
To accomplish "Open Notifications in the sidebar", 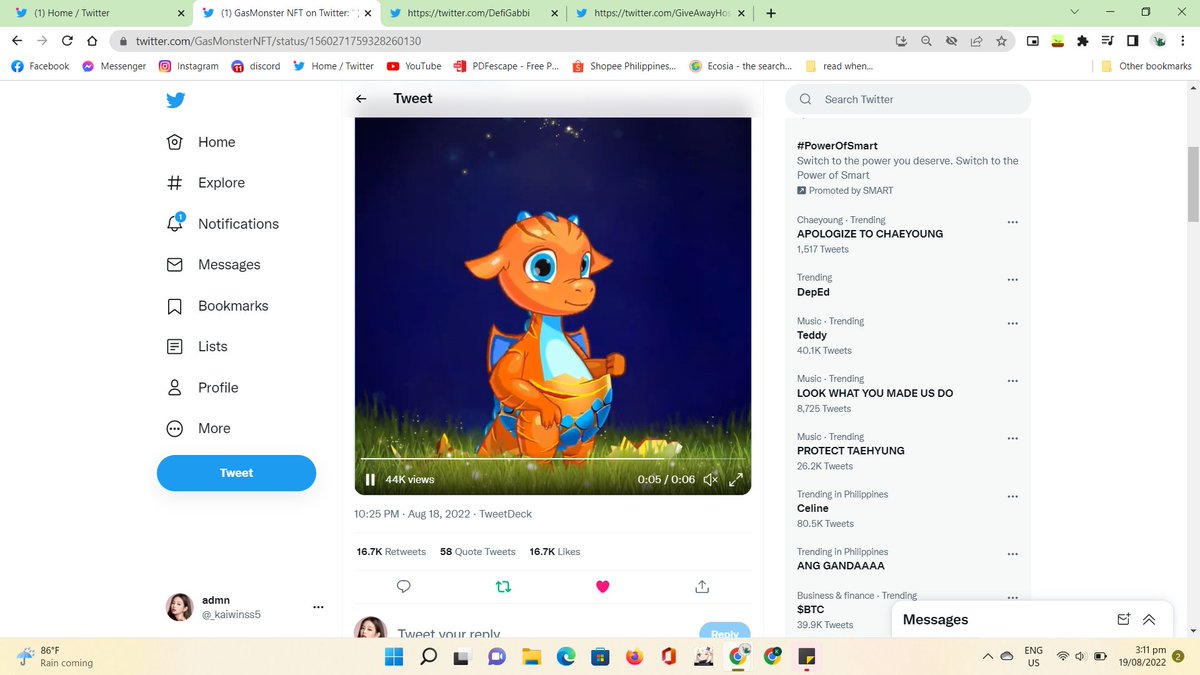I will point(222,224).
